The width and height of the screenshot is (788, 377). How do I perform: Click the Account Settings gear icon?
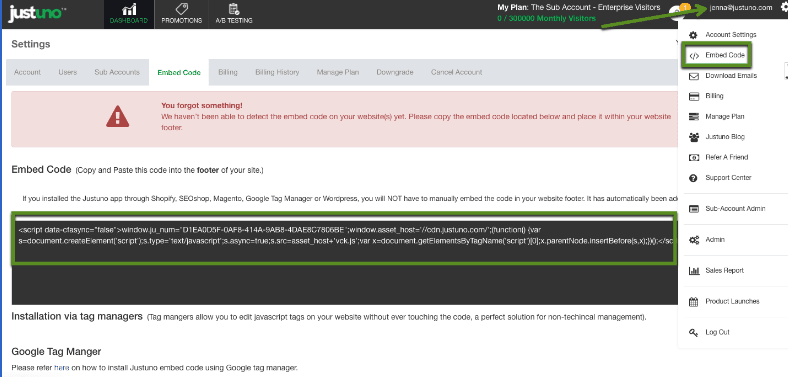[x=693, y=35]
